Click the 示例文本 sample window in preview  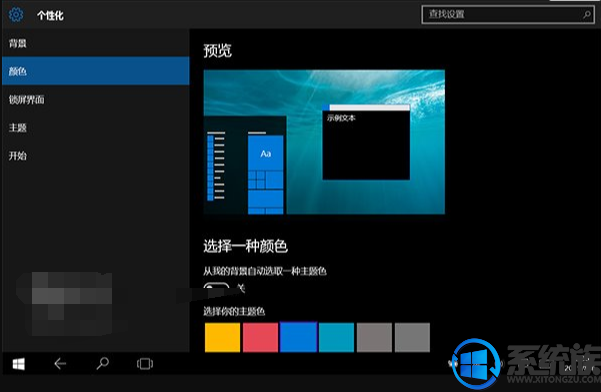(366, 142)
